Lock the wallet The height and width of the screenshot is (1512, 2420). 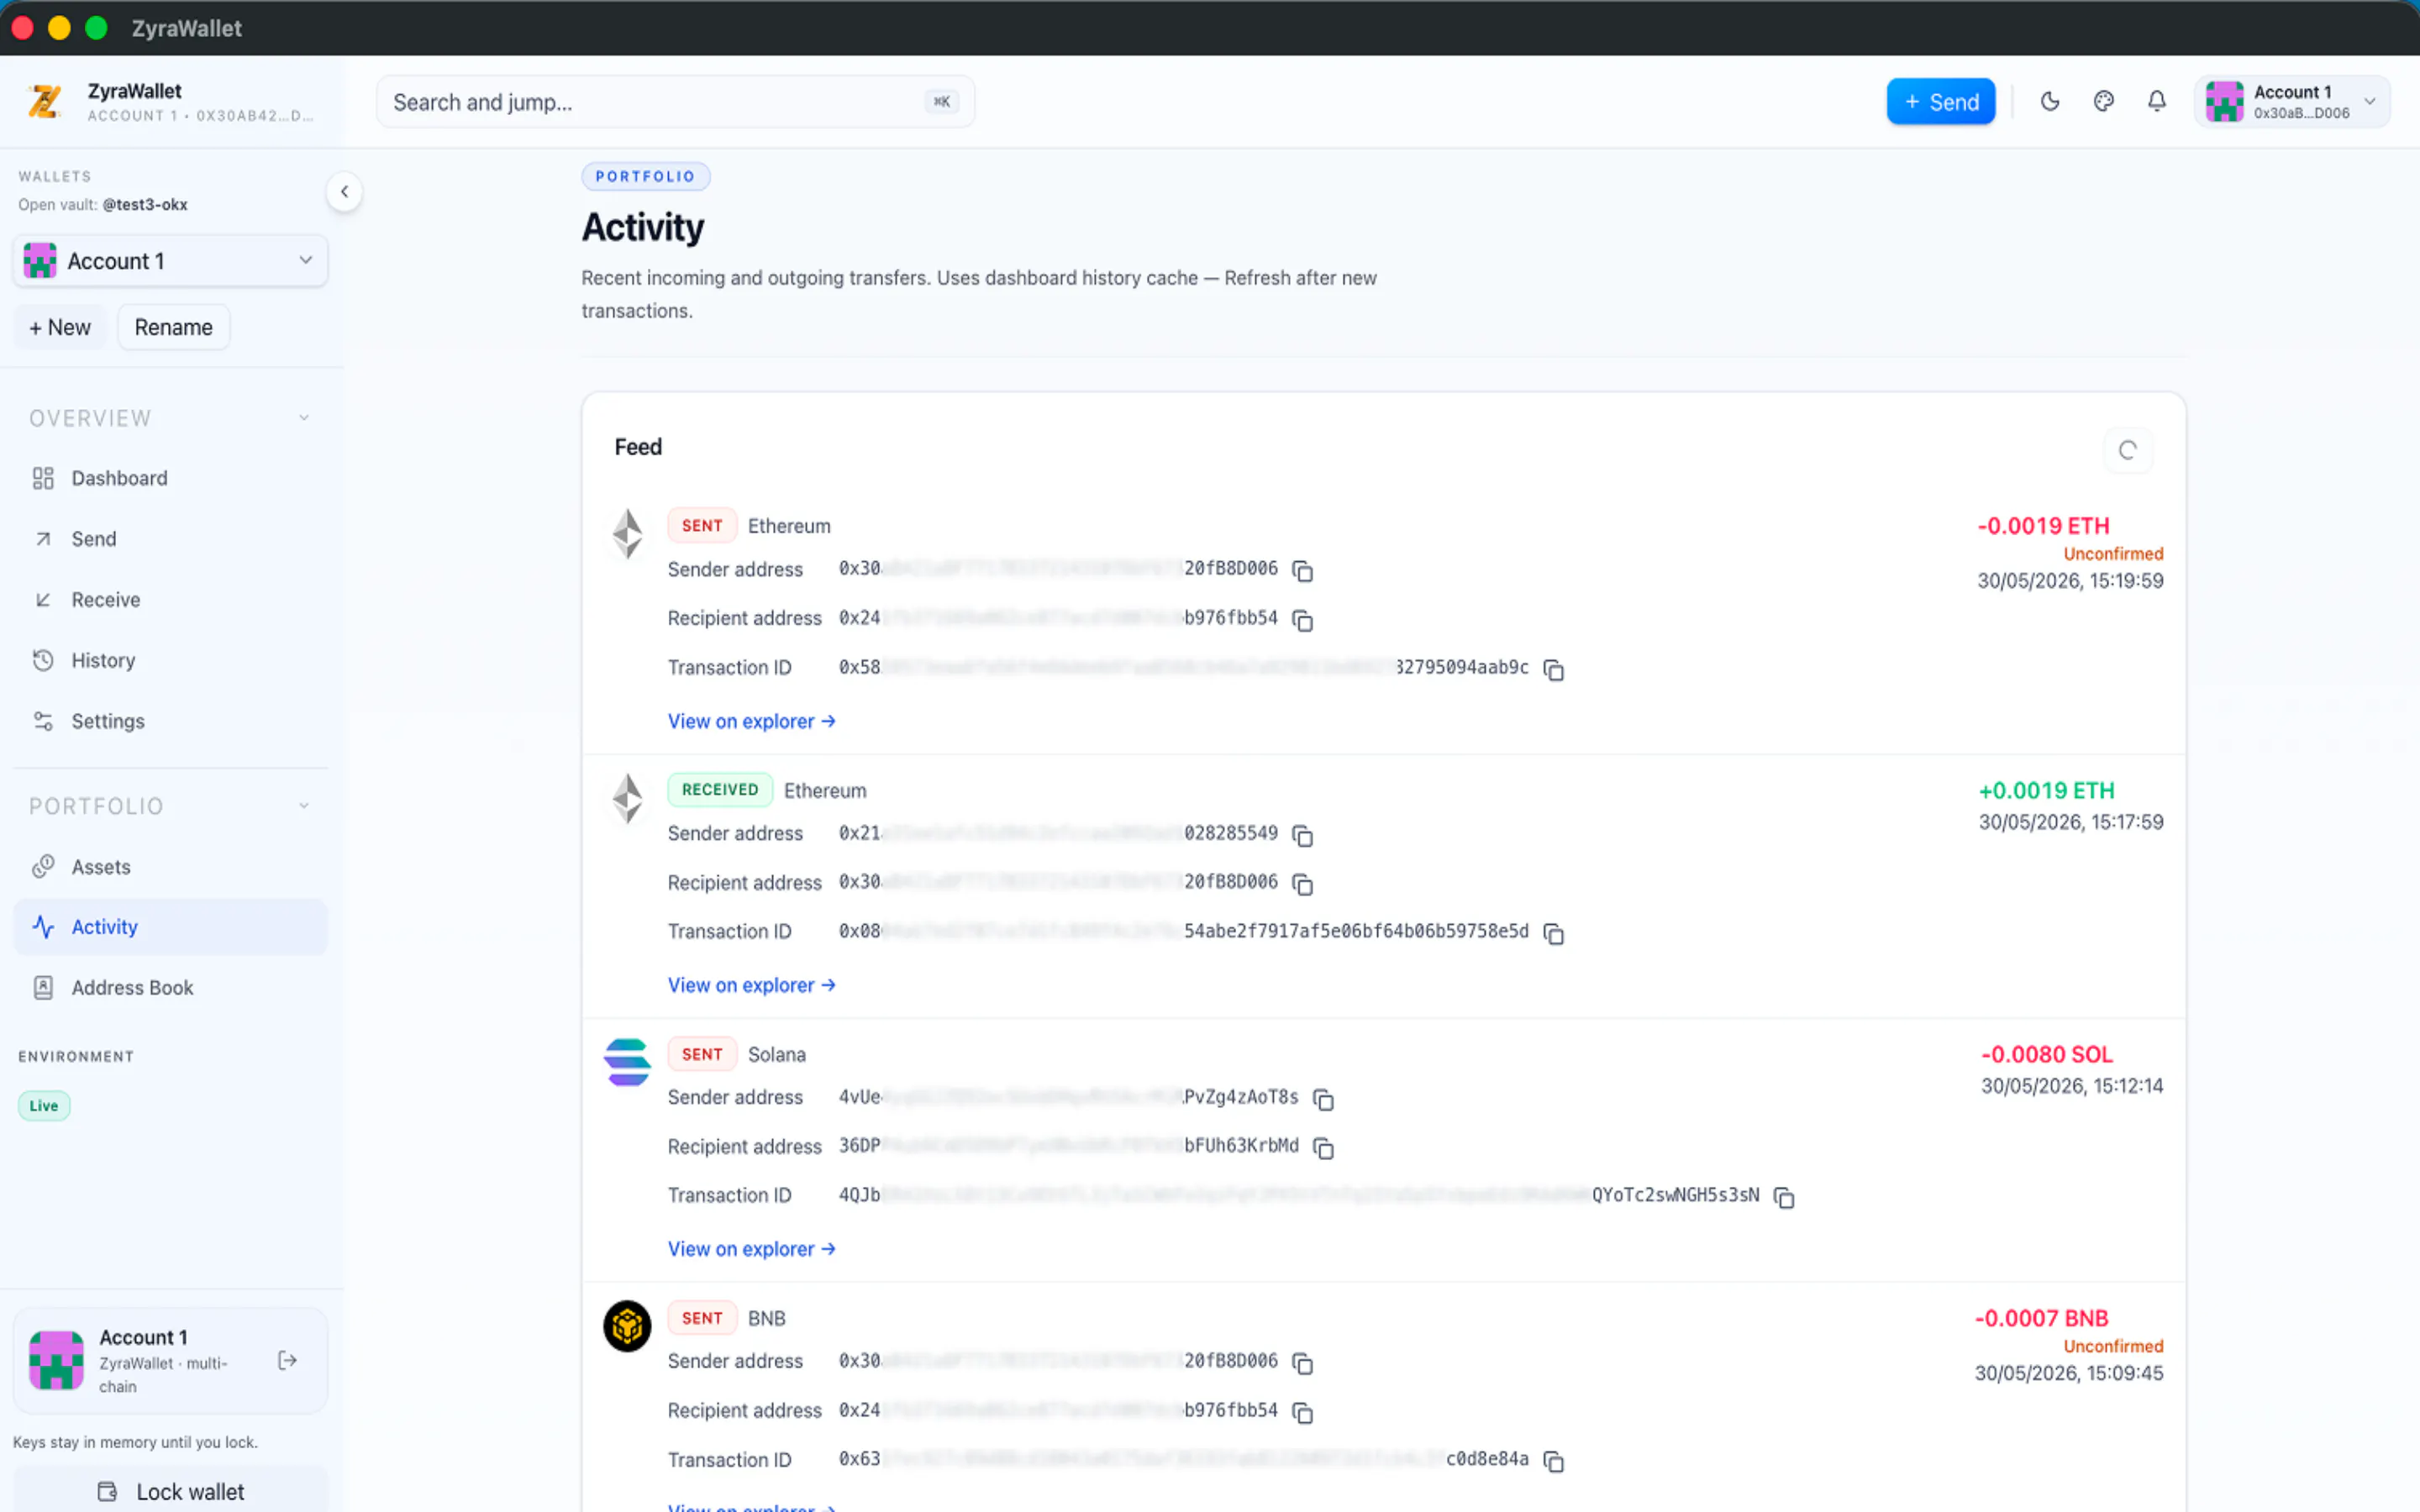pyautogui.click(x=170, y=1491)
